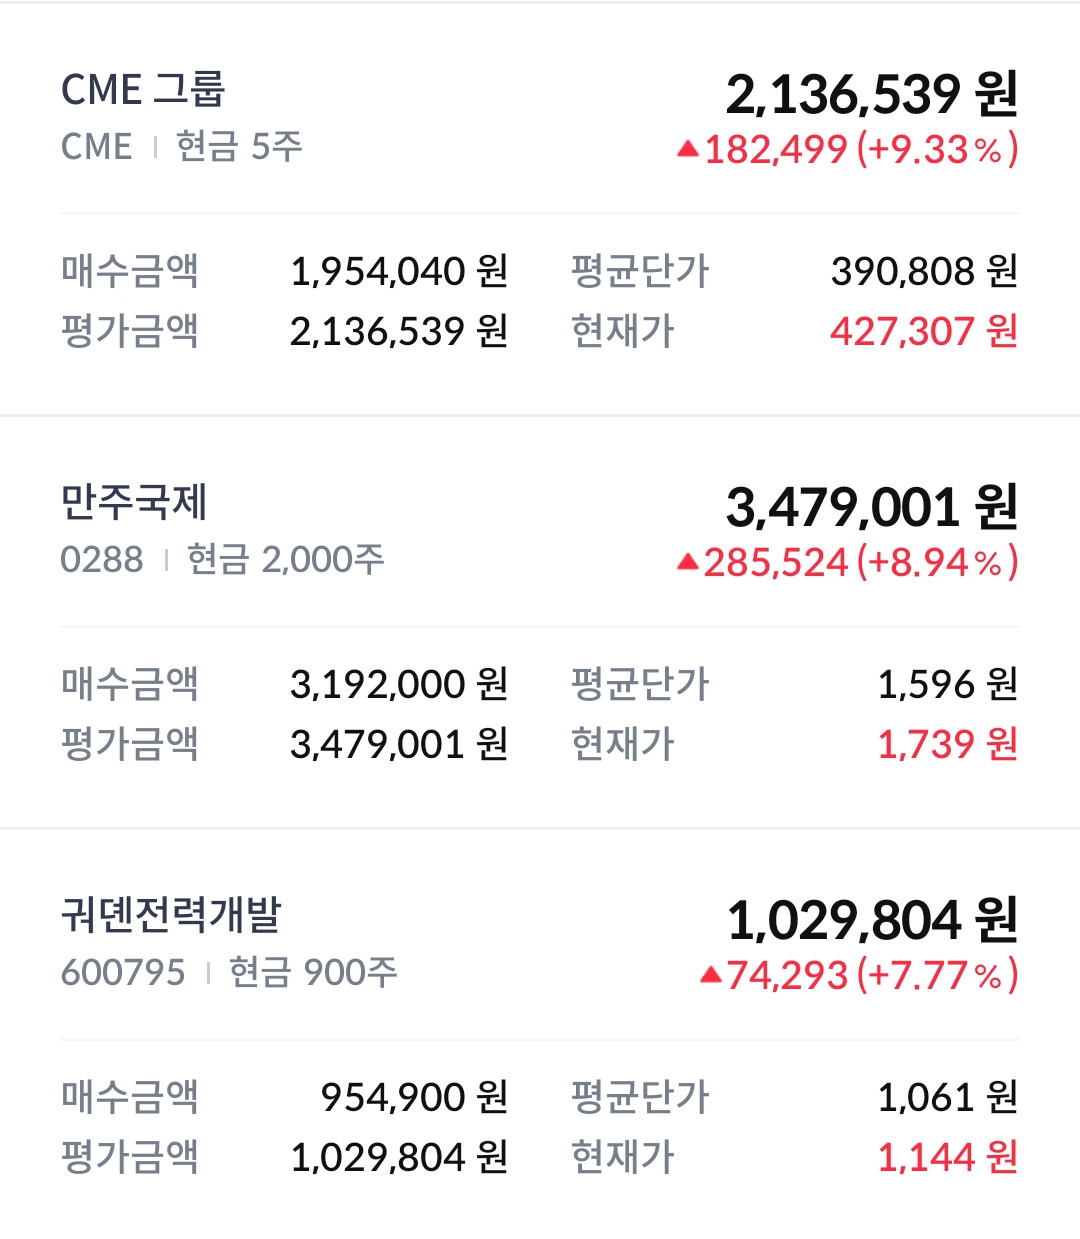Screen dimensions: 1080x1239
Task: Tap CME gain percentage +9.33%
Action: [937, 150]
